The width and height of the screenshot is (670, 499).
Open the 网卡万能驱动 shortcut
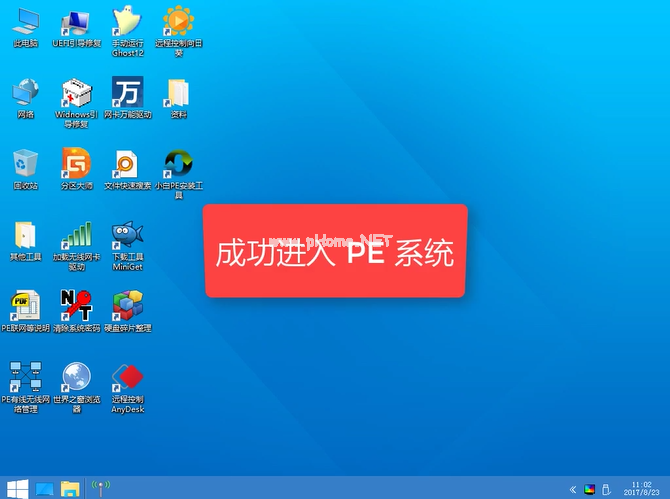127,98
